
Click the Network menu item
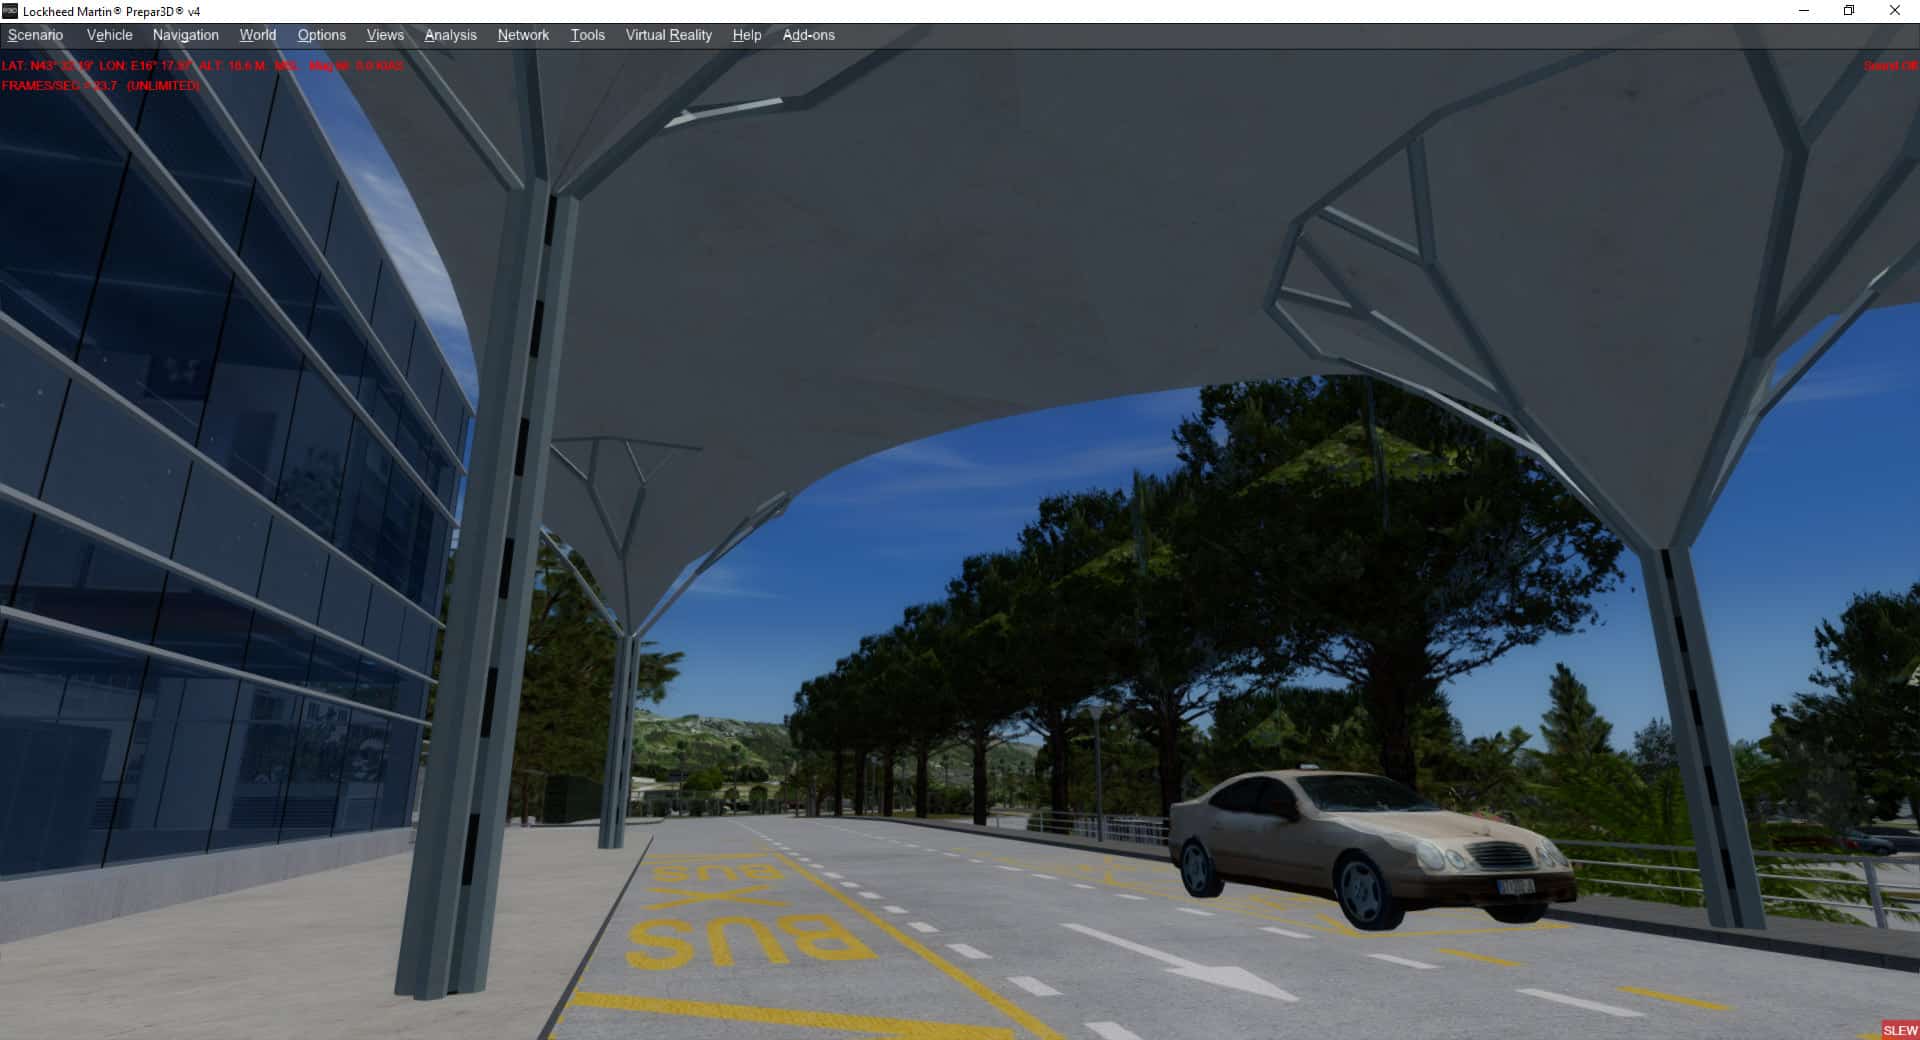tap(523, 35)
